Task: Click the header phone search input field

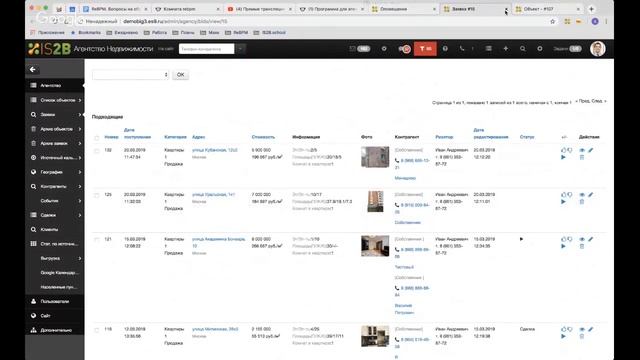Action: tap(207, 49)
